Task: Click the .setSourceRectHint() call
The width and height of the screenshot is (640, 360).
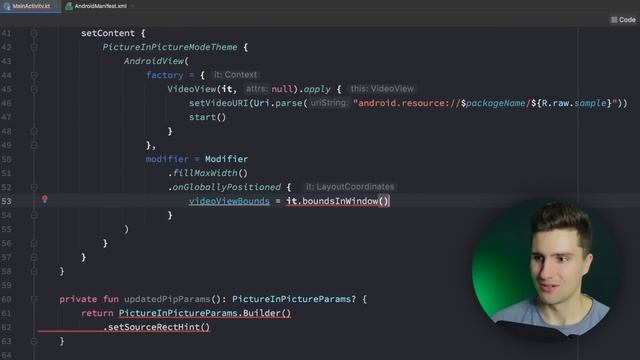Action: (x=157, y=327)
